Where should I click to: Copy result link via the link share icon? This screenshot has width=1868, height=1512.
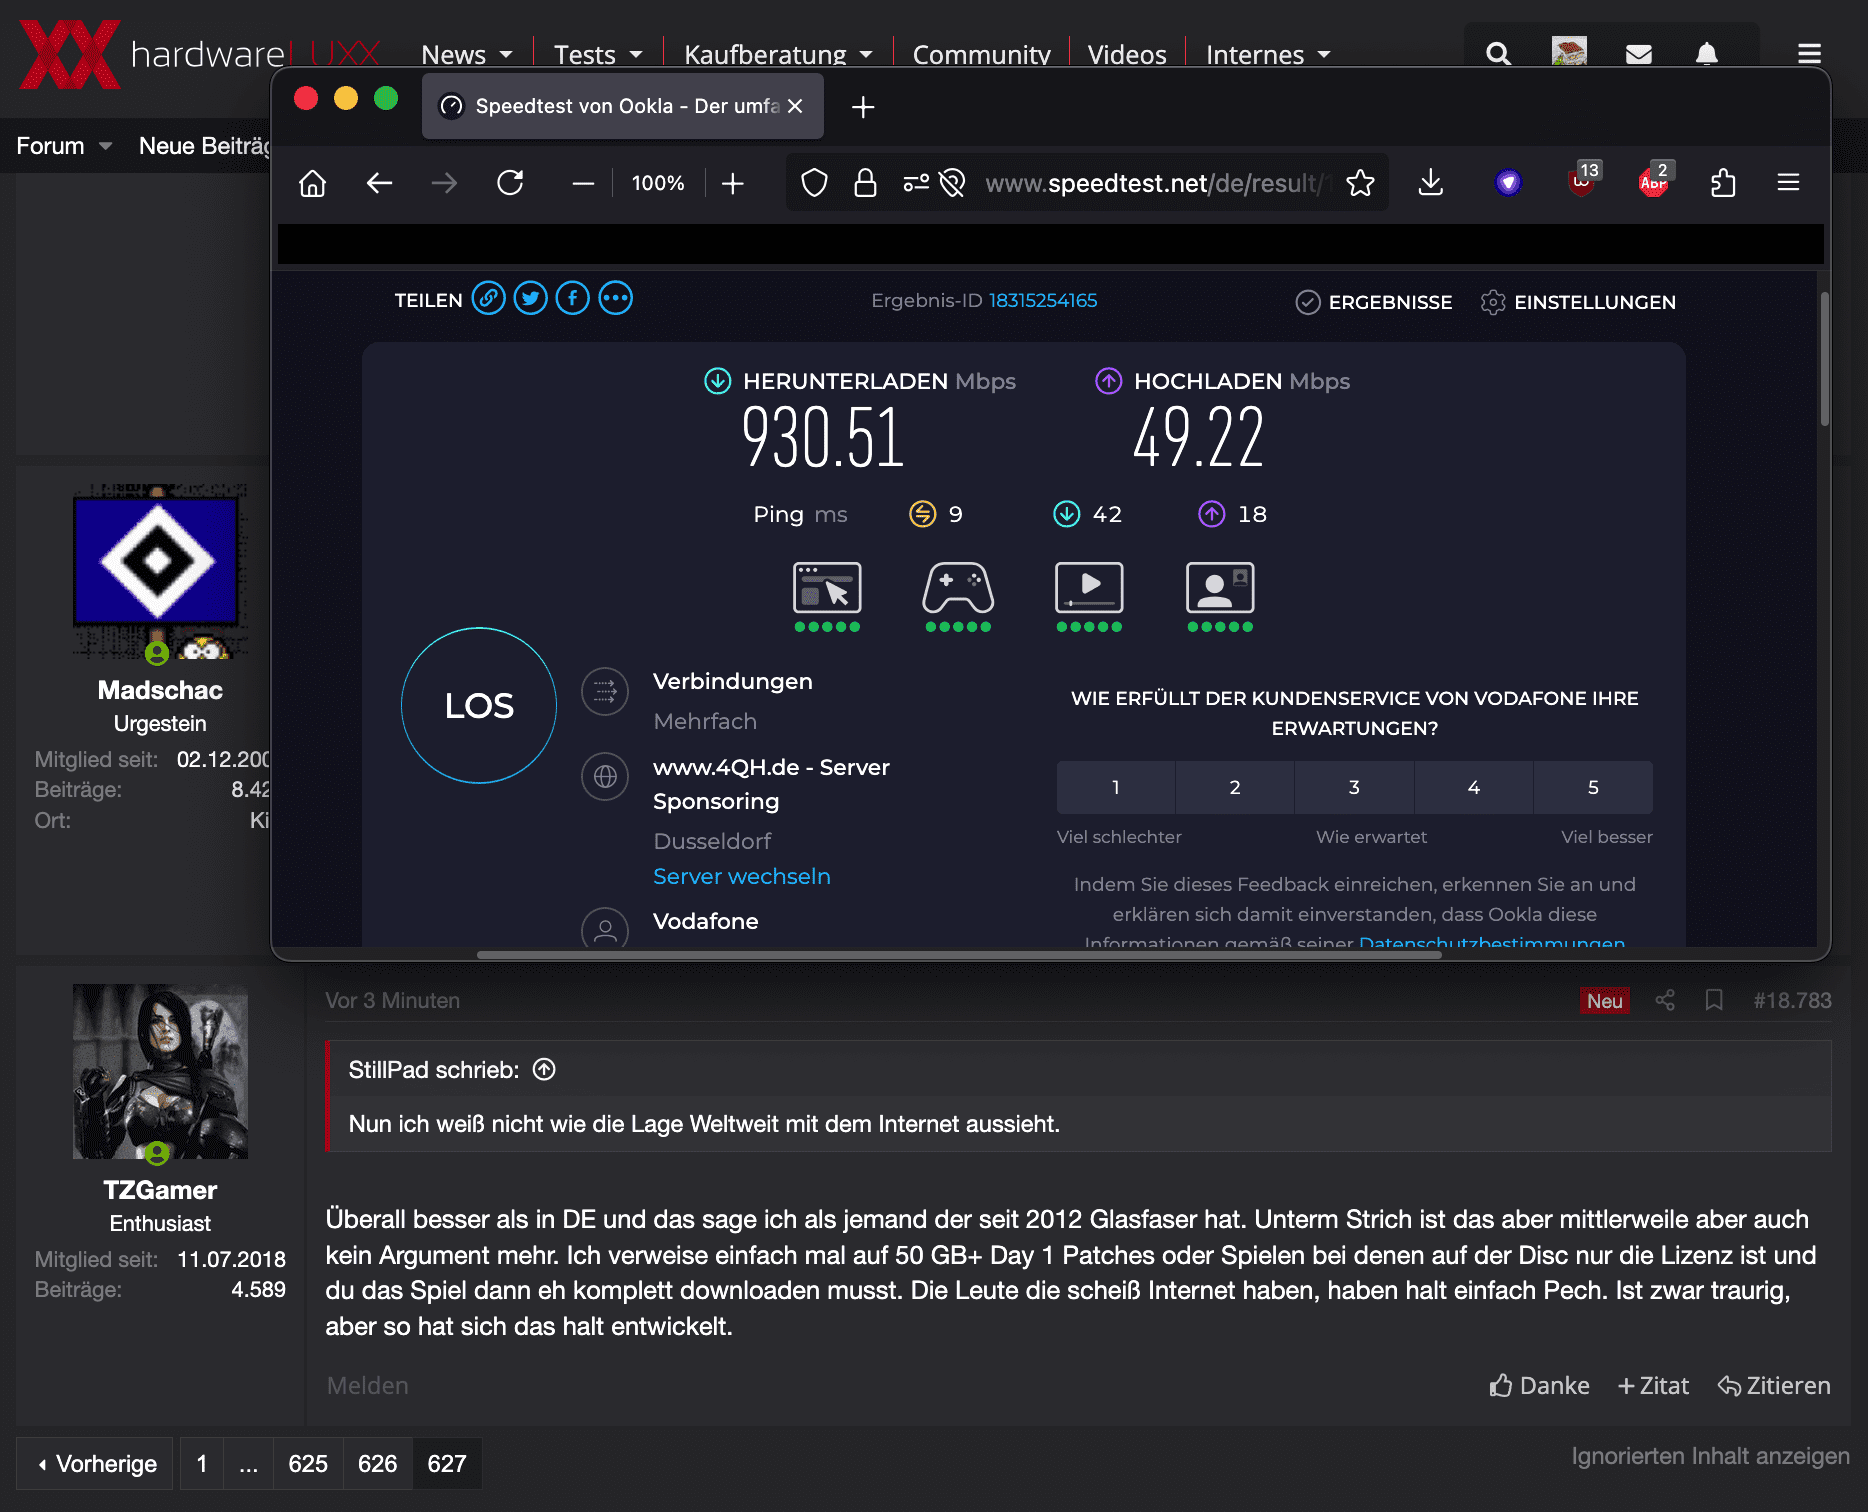(488, 298)
